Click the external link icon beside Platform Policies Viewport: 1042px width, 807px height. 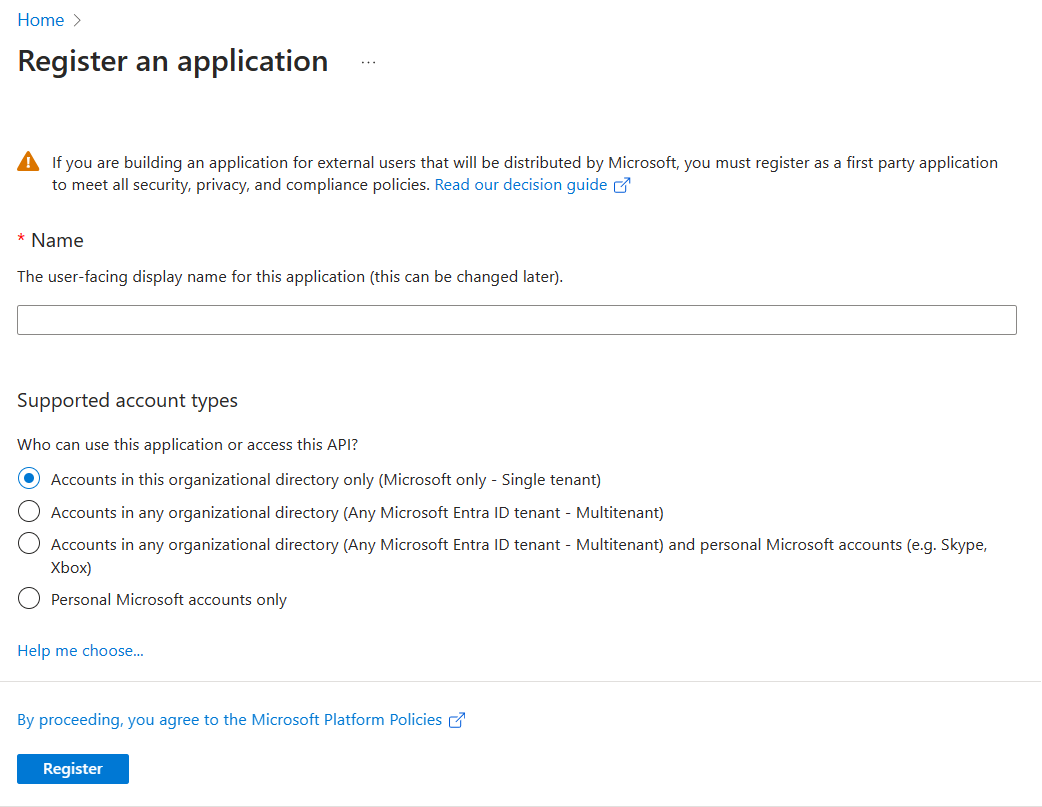(x=456, y=719)
